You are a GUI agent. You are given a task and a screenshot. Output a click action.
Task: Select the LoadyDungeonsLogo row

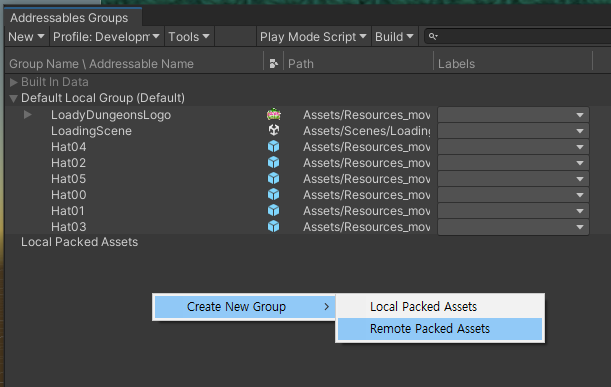point(111,115)
